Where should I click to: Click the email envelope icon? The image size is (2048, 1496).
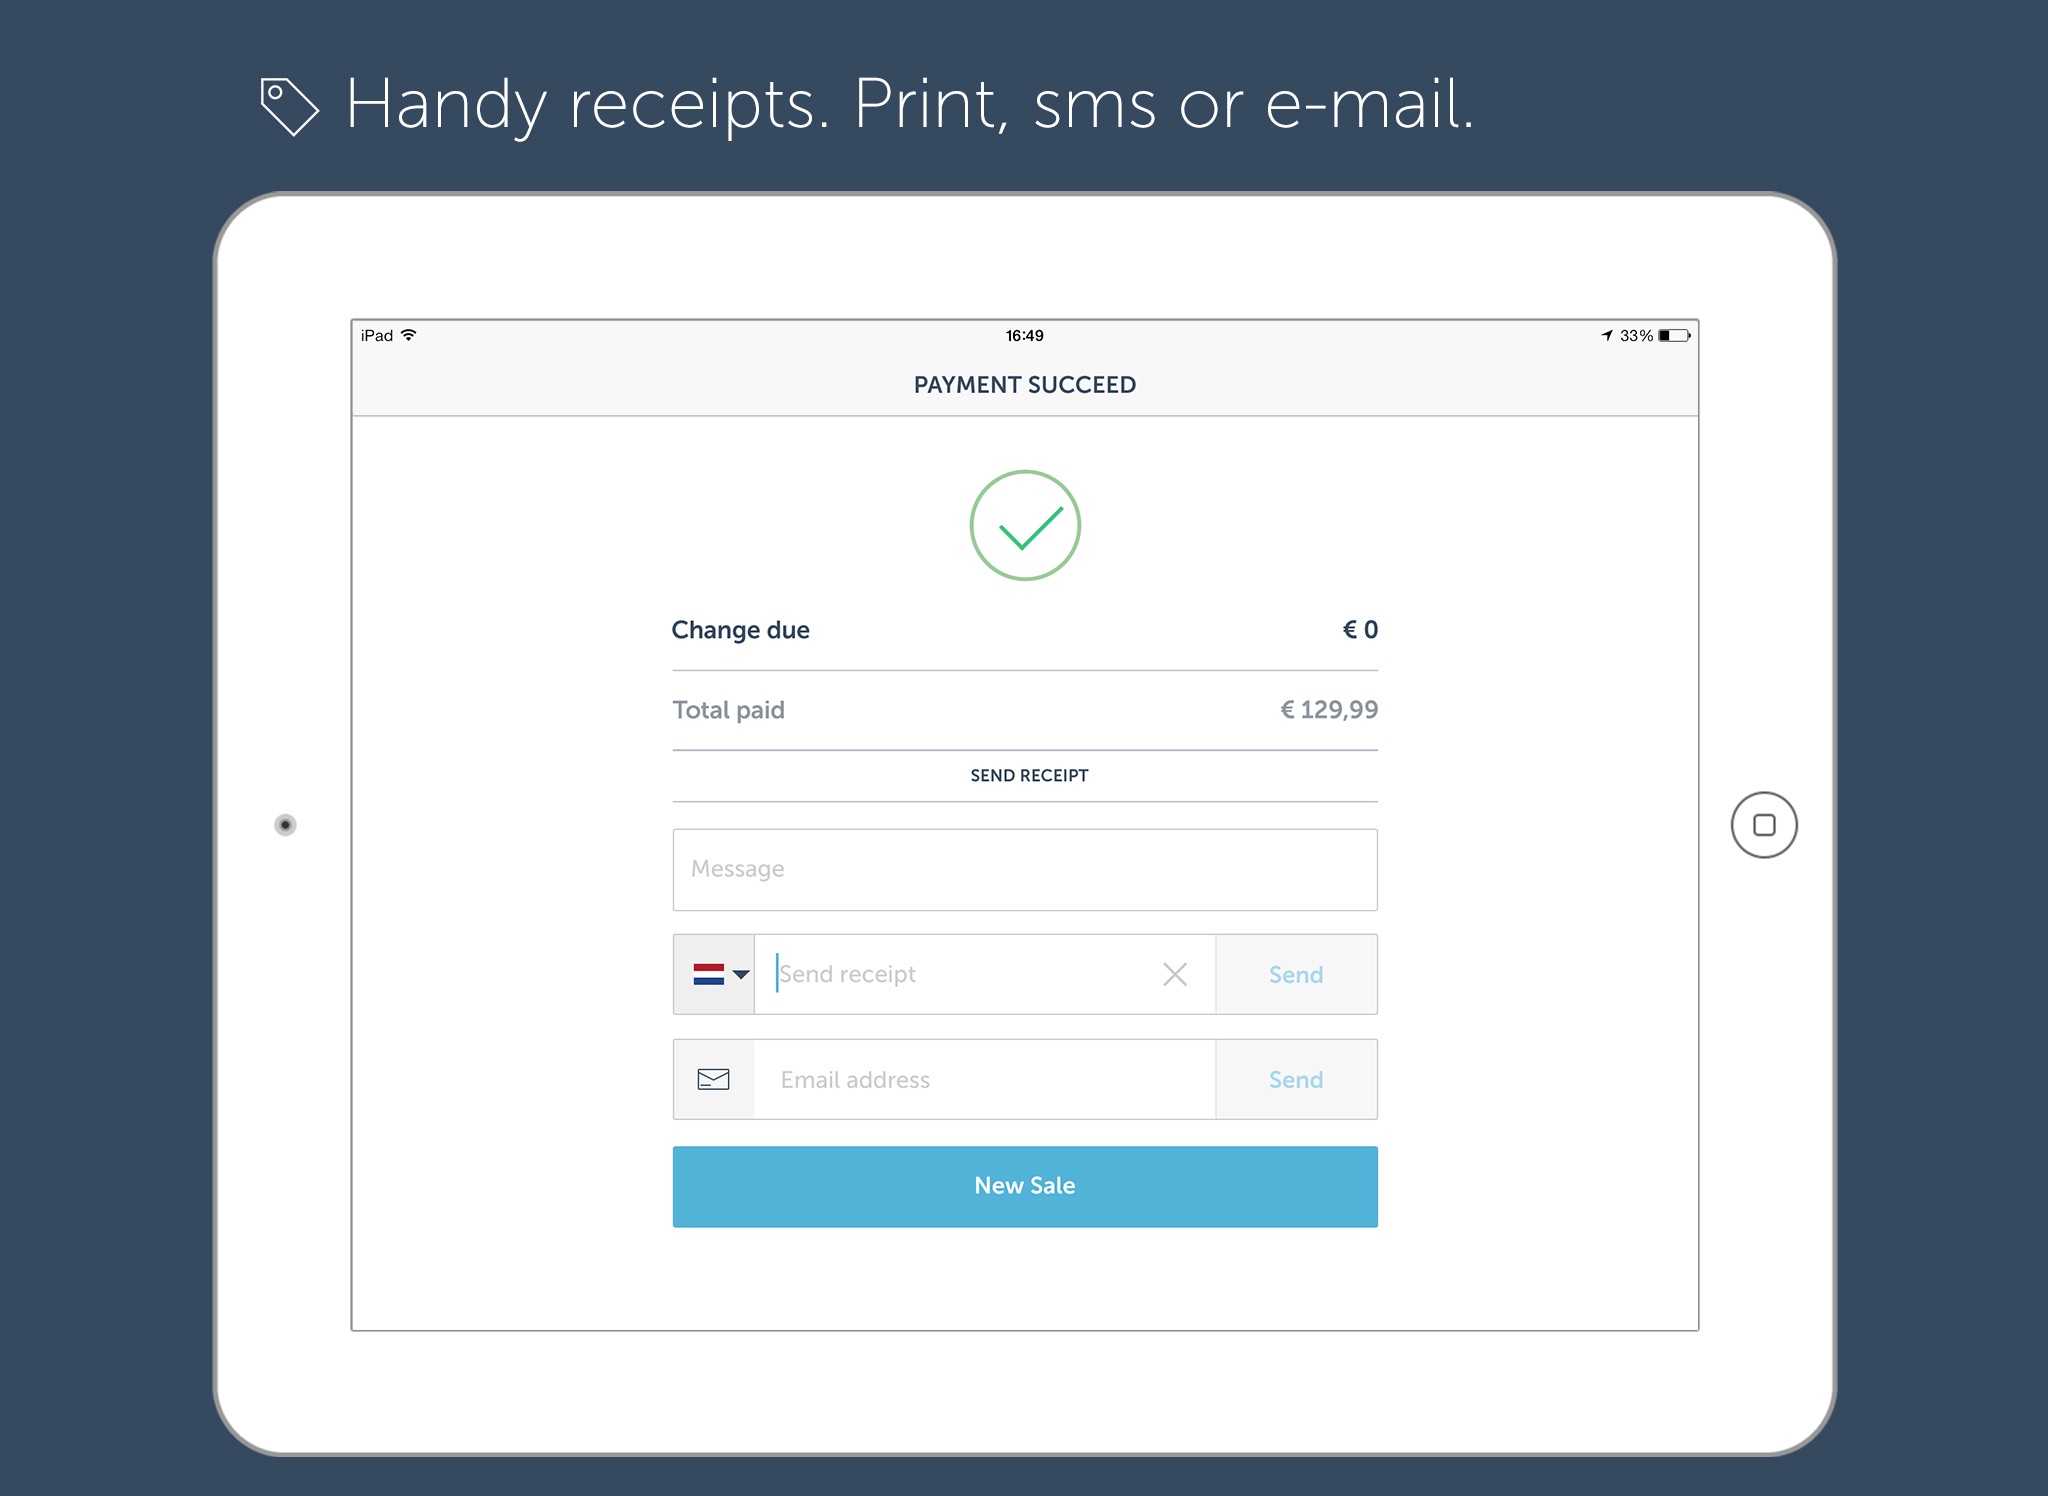[714, 1078]
